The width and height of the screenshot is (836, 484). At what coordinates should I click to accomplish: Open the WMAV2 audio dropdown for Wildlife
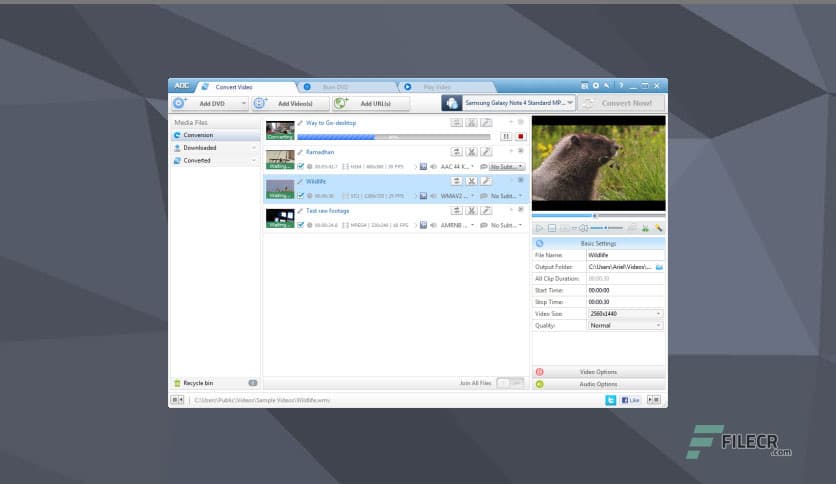[x=457, y=196]
